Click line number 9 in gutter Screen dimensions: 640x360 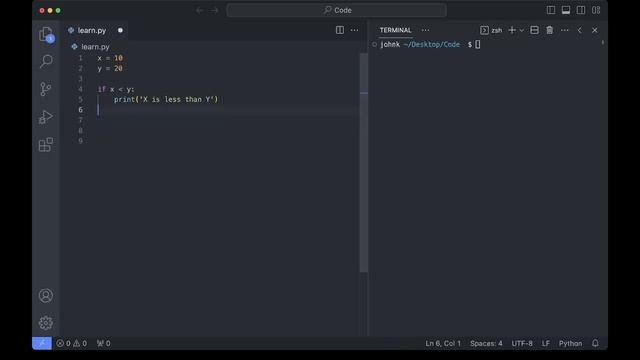pos(80,141)
